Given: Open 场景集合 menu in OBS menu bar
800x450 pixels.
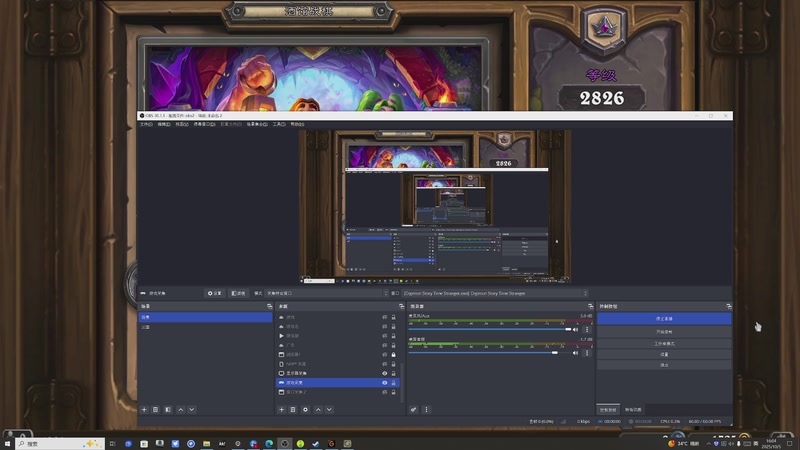Looking at the screenshot, I should 257,124.
